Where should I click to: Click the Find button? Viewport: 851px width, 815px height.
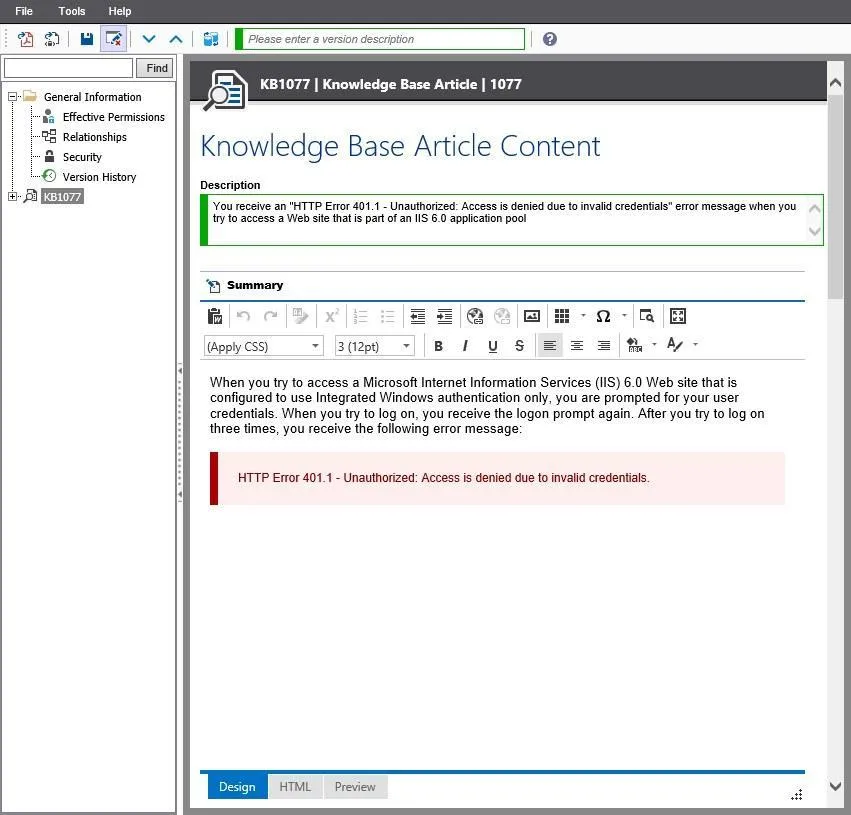tap(156, 68)
